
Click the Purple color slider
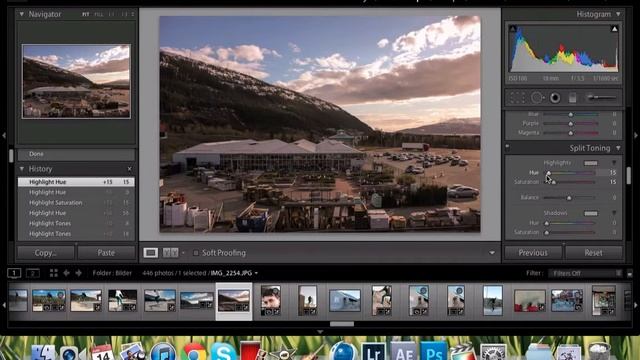coord(571,124)
